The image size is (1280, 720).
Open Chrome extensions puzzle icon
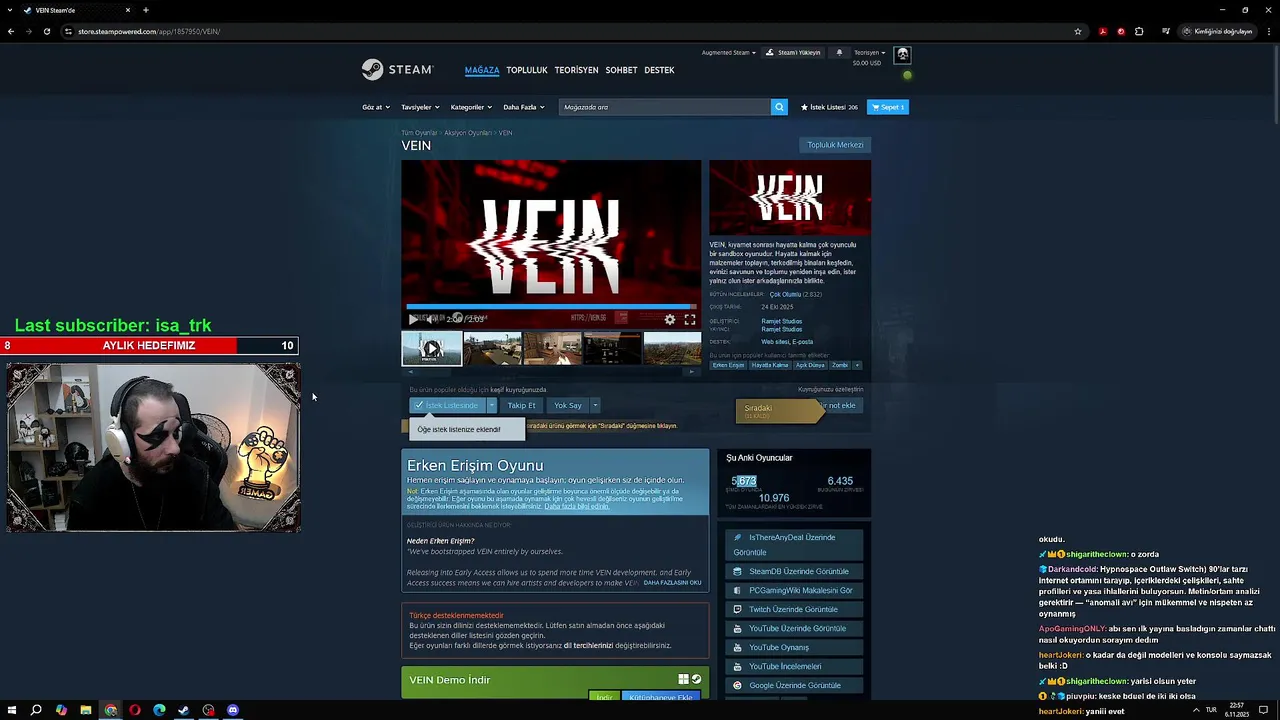click(x=1139, y=31)
